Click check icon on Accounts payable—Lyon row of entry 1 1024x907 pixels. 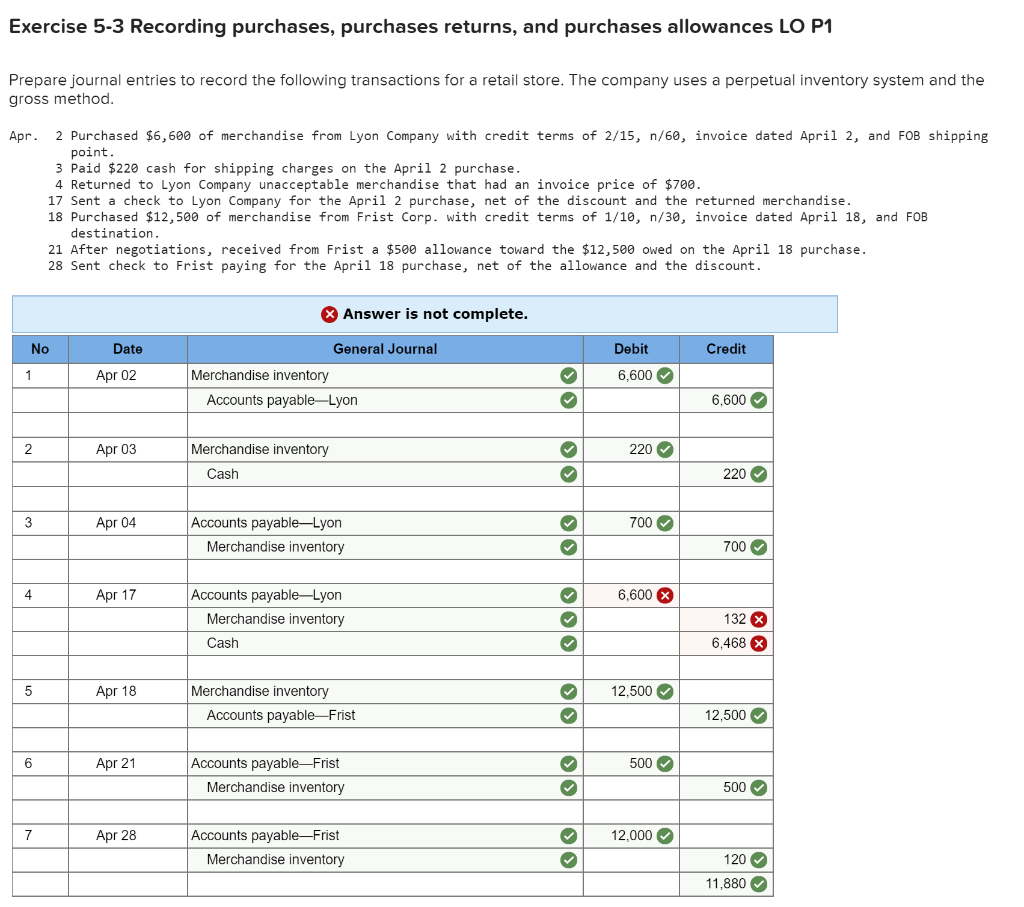click(569, 400)
